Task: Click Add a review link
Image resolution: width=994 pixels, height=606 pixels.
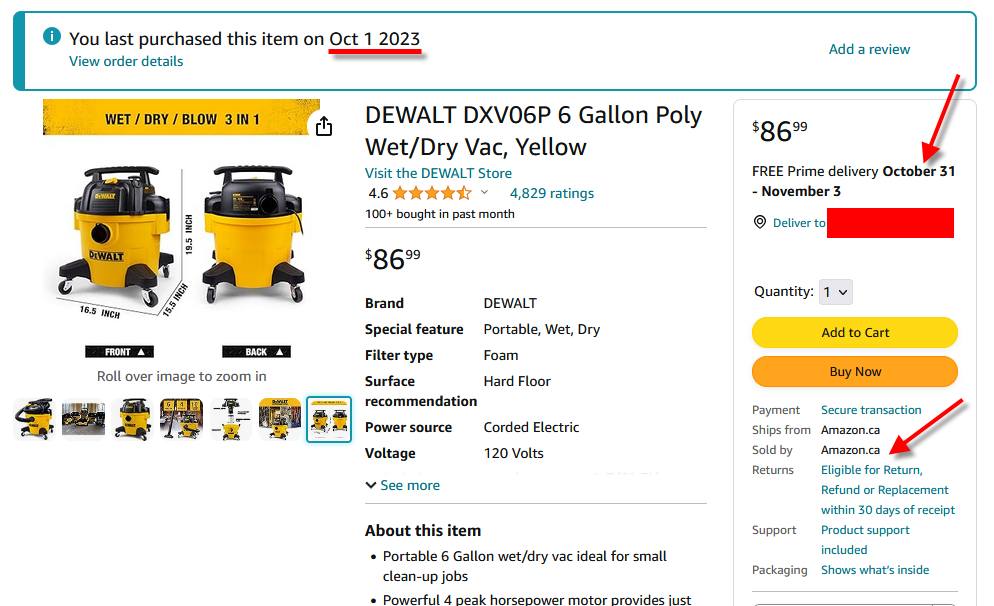Action: (869, 49)
